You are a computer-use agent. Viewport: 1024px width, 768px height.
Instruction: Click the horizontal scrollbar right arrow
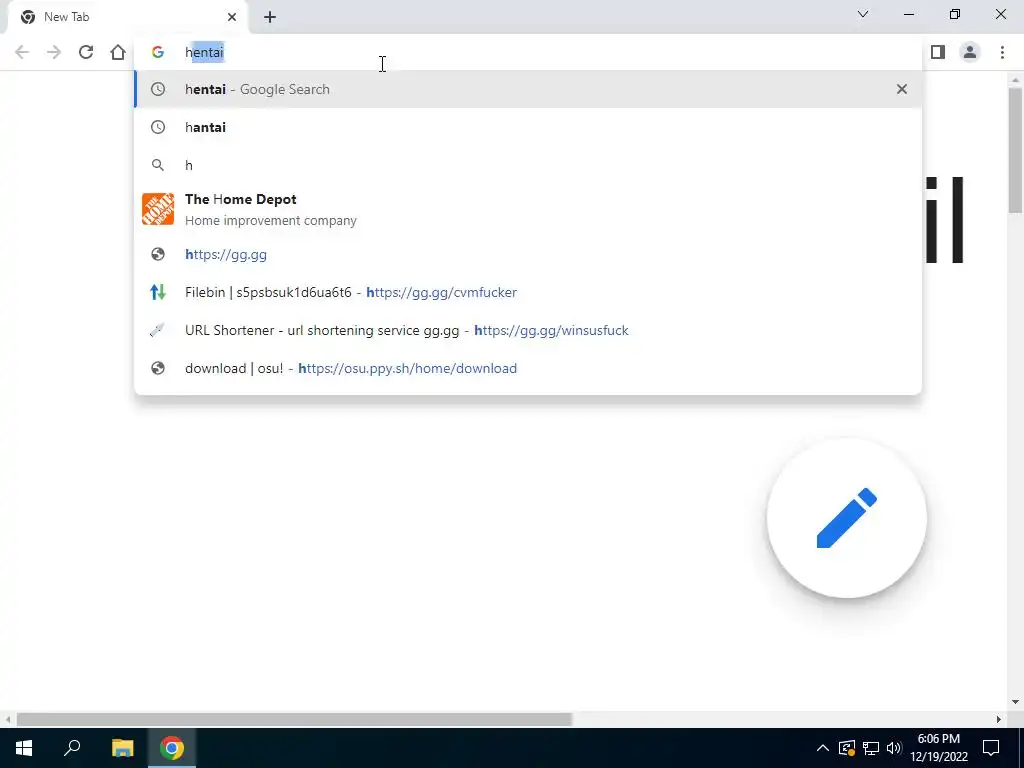pos(999,719)
